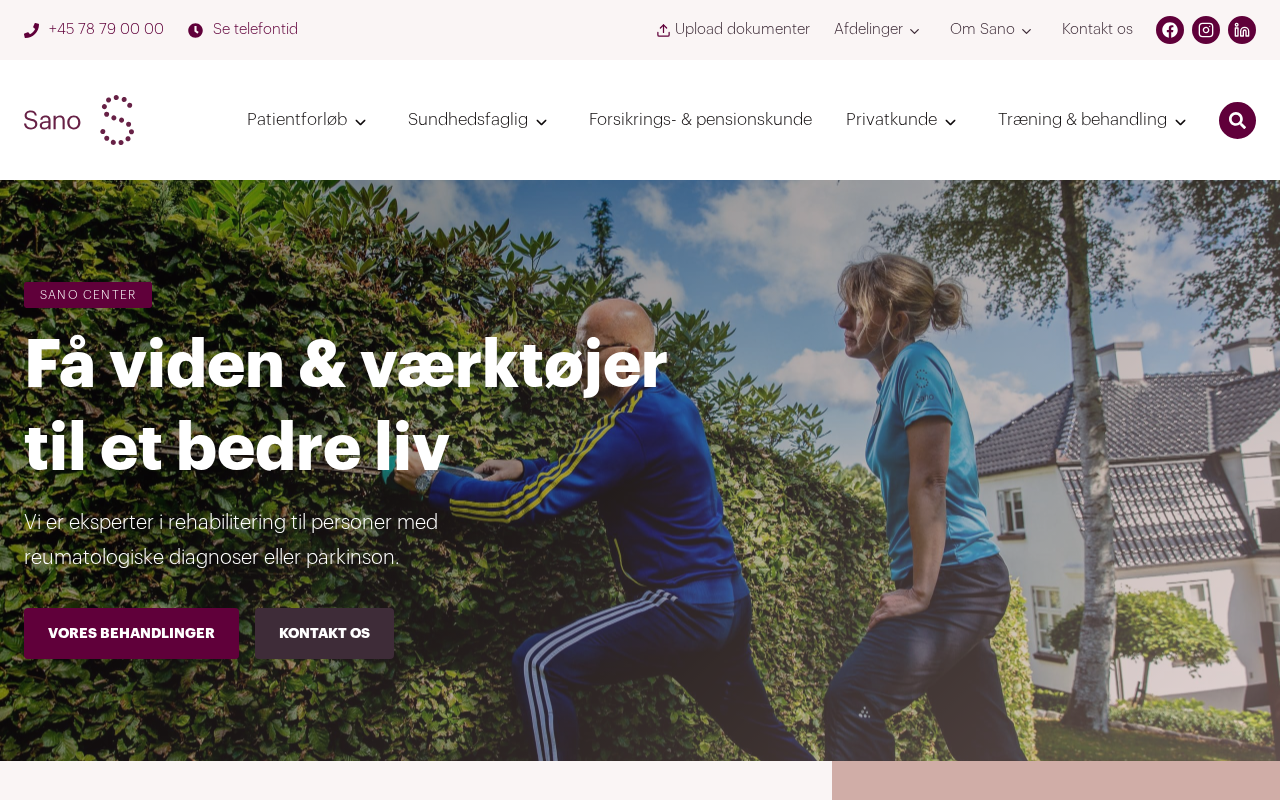Viewport: 1280px width, 800px height.
Task: Click the magnifier search icon
Action: (1237, 120)
